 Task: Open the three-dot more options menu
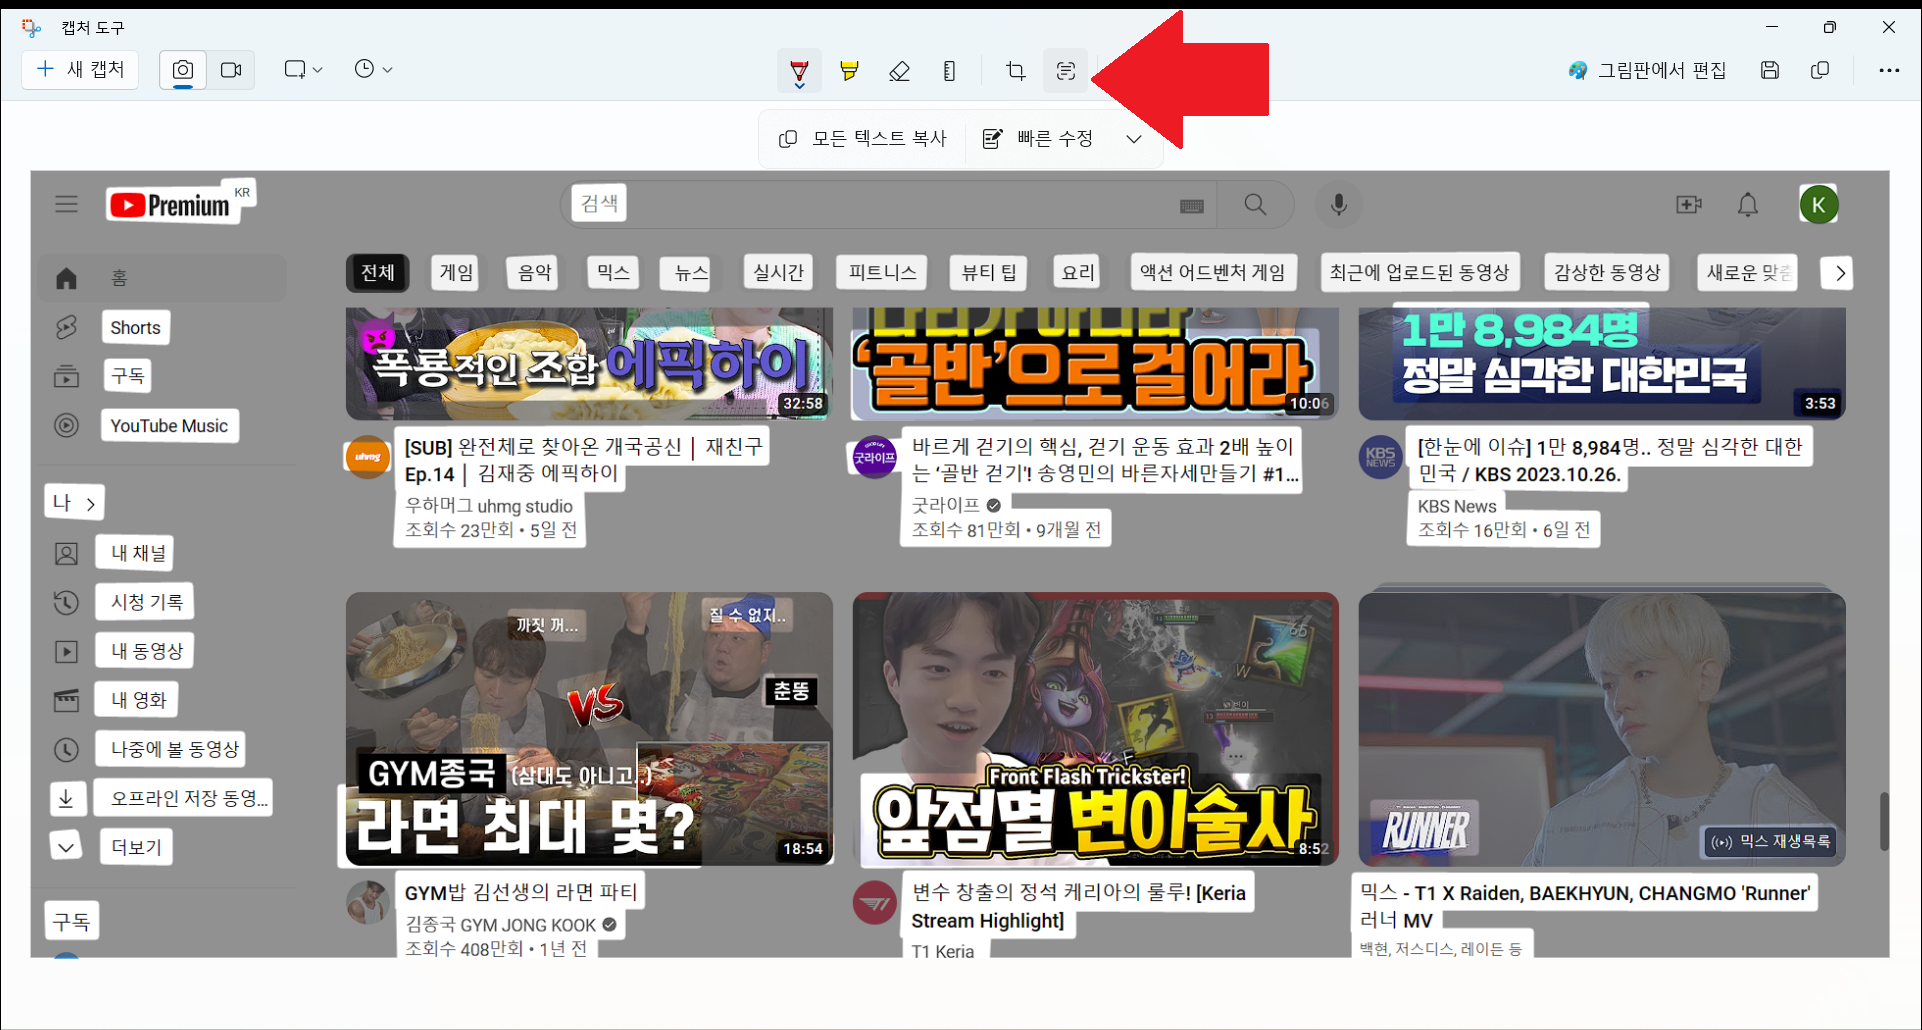[1889, 70]
